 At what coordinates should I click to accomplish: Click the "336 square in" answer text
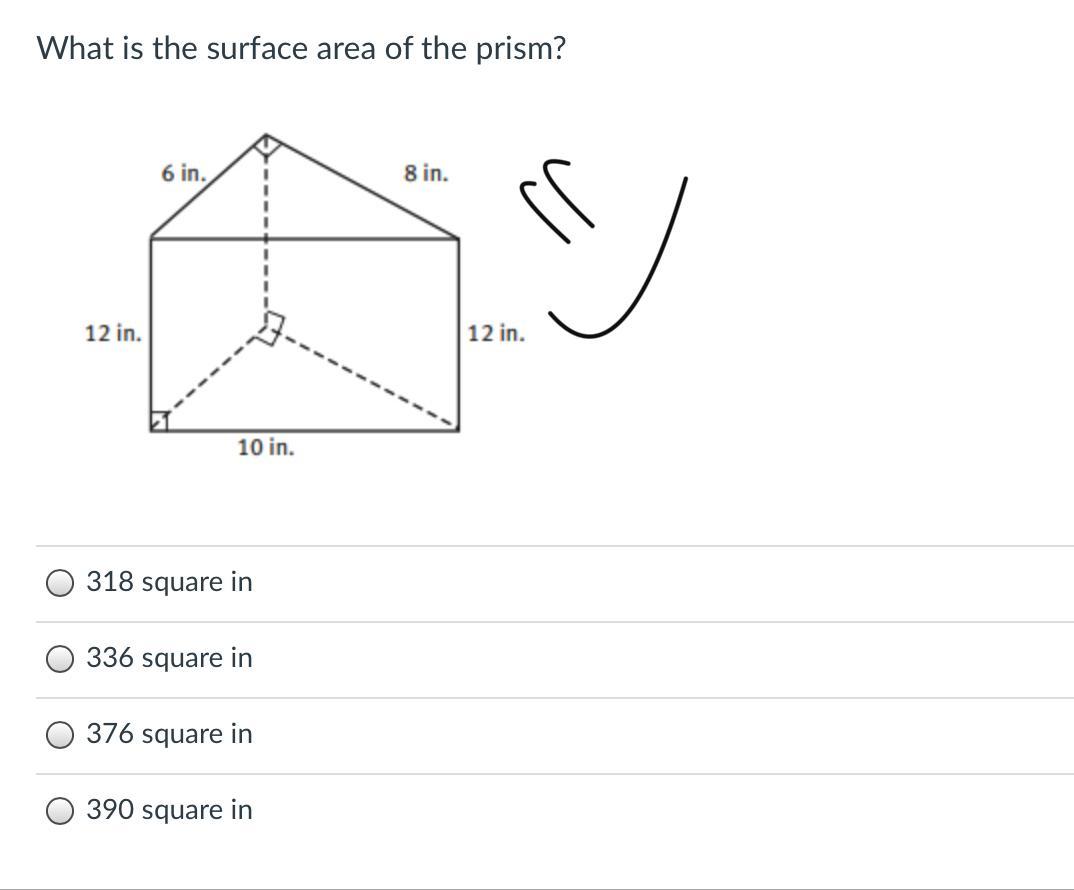[169, 658]
